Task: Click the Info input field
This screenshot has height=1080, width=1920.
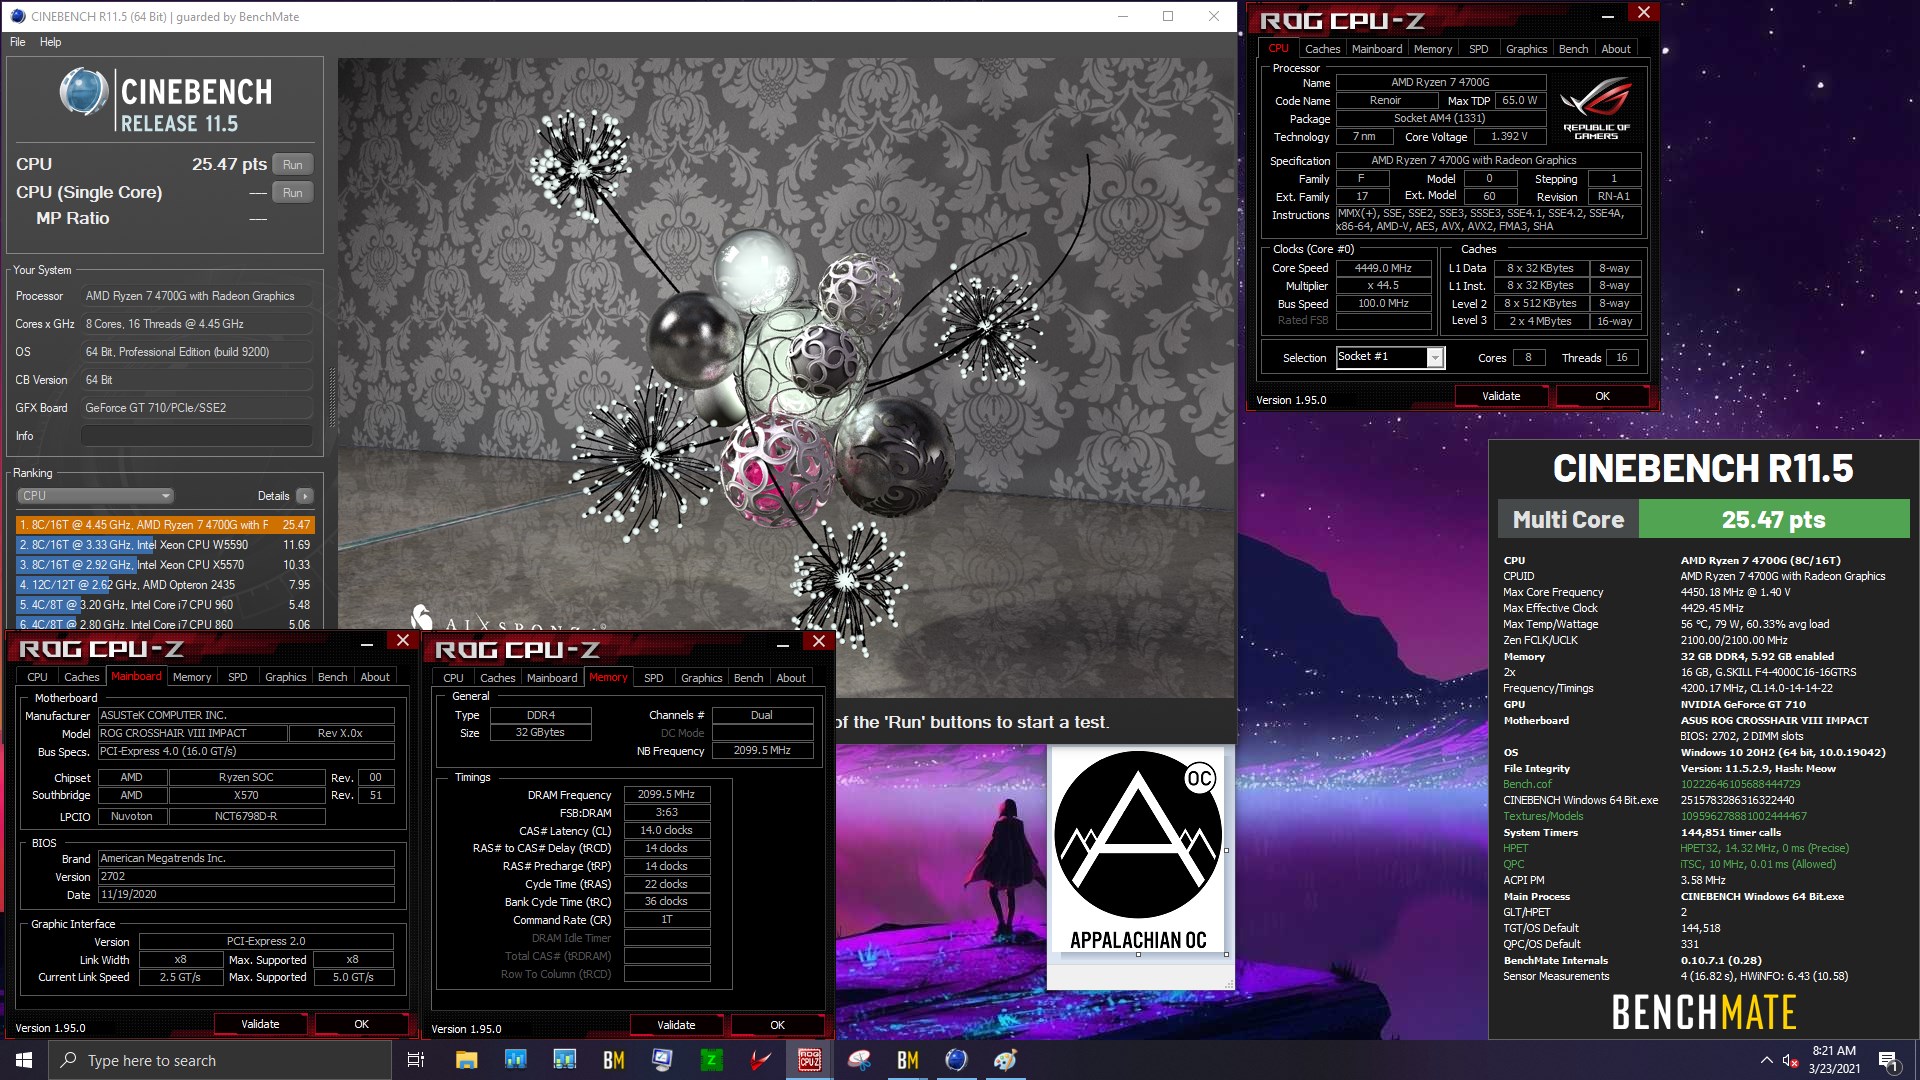Action: point(197,436)
